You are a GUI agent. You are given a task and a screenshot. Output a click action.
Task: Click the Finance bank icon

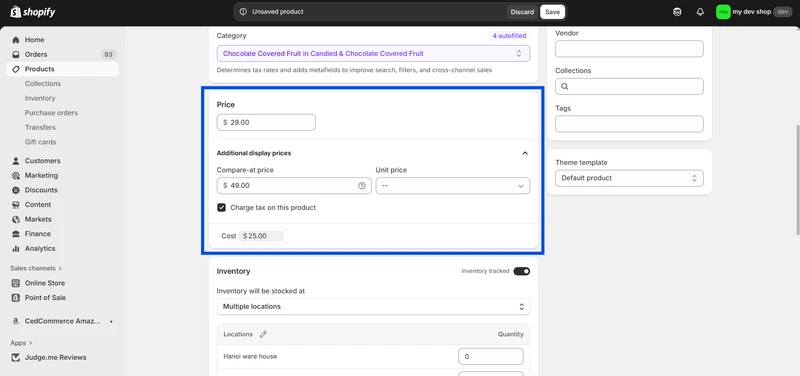point(16,234)
